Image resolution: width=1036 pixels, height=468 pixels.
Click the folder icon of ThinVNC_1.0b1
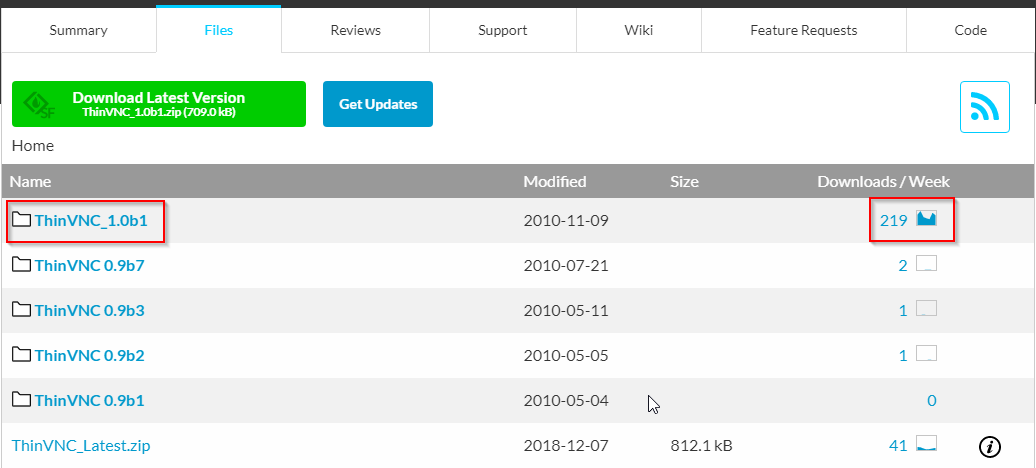tap(21, 220)
